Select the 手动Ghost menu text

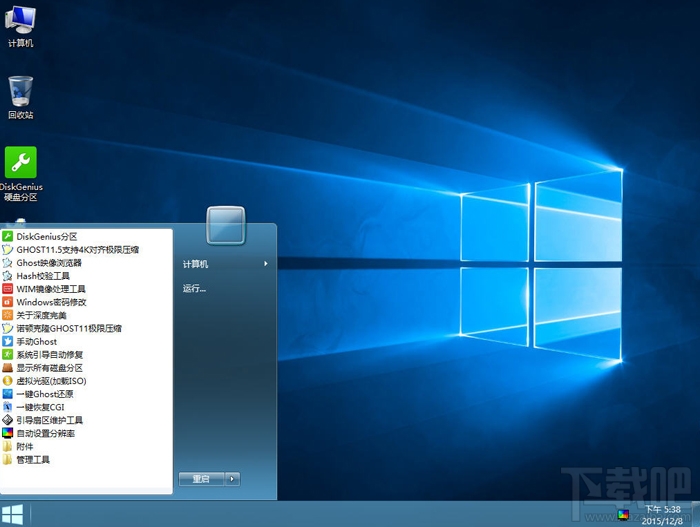[37, 341]
